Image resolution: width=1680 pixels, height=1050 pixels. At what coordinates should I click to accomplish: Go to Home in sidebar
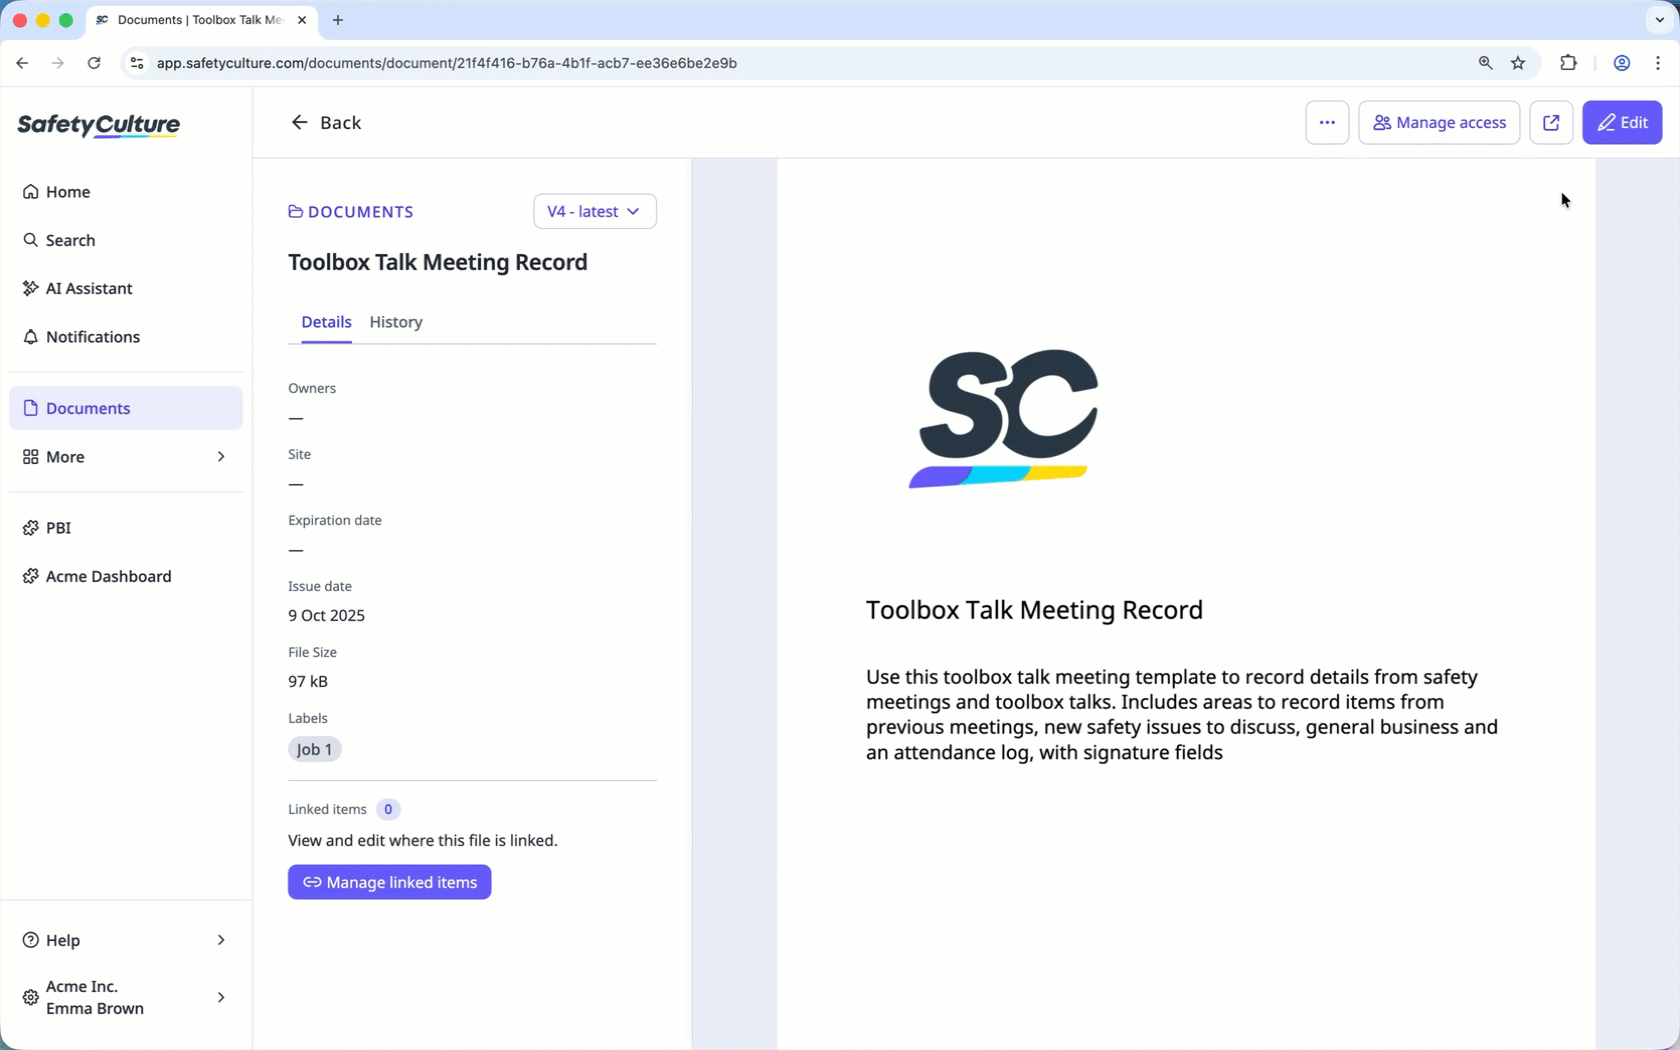[125, 192]
